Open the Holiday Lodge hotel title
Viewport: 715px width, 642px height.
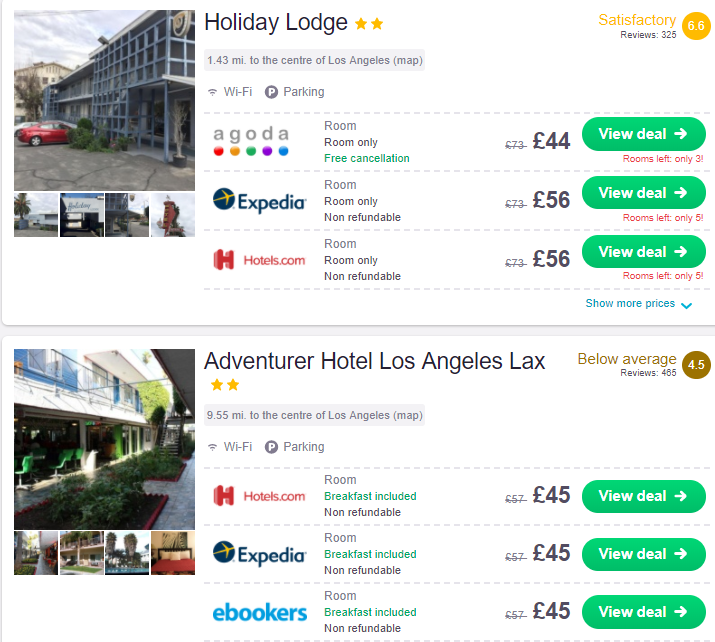(276, 22)
